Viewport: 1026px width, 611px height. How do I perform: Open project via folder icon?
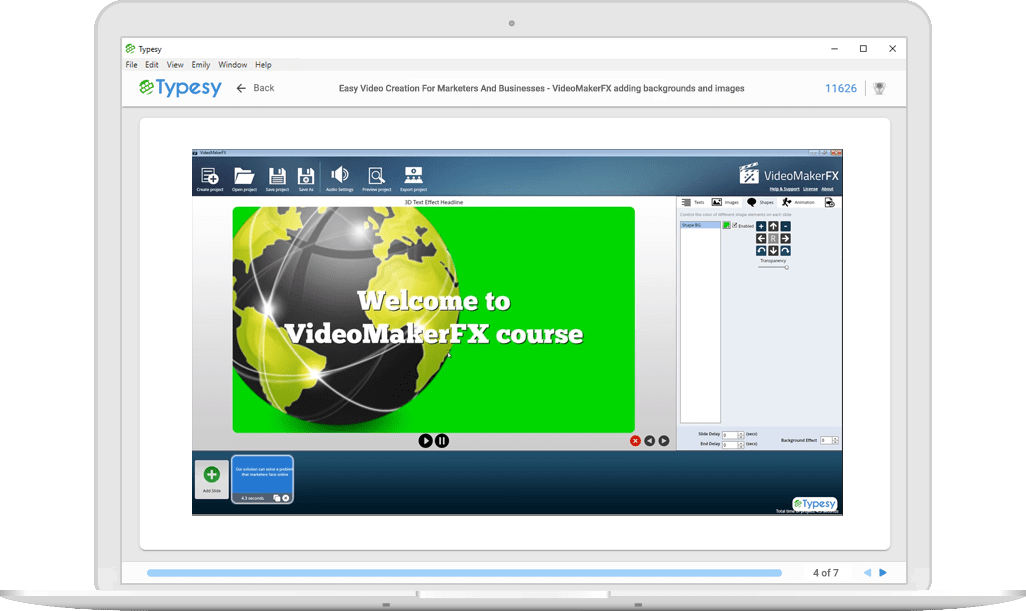point(244,176)
